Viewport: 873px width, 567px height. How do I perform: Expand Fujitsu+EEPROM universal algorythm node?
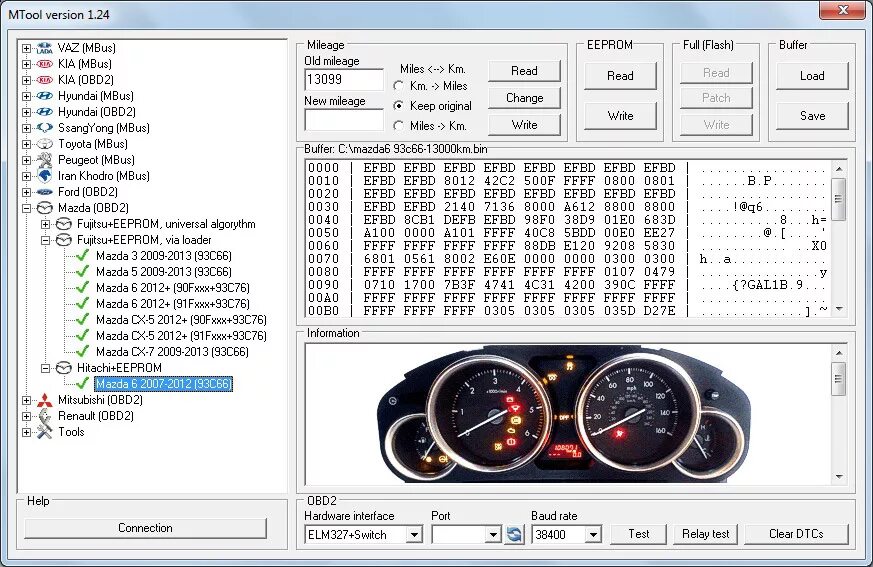(46, 224)
